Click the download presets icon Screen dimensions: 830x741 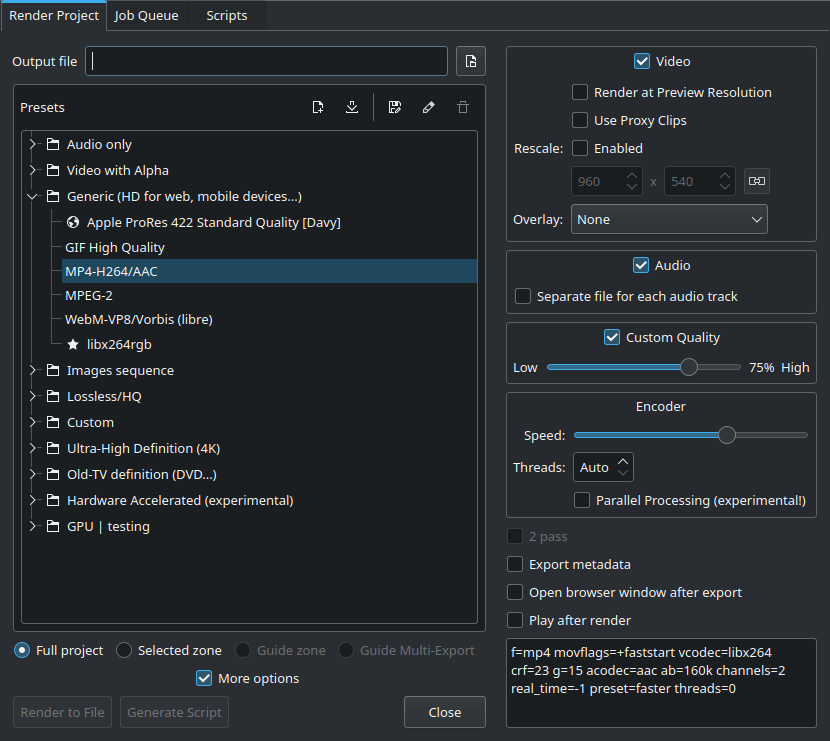click(352, 108)
